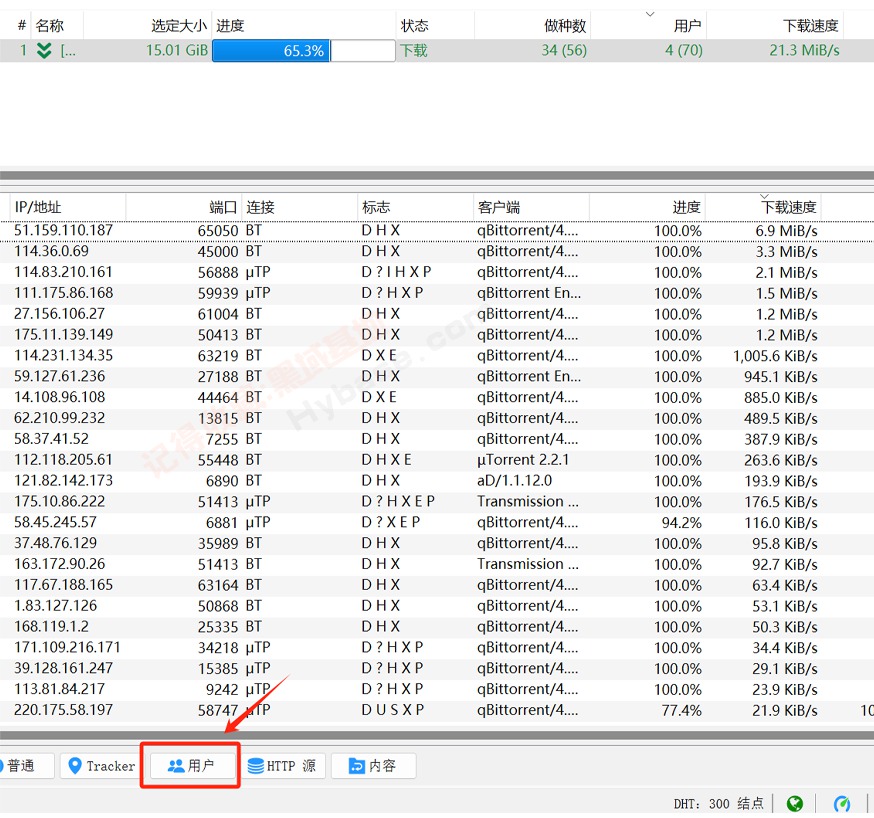Click the green double-chevron download icon
The width and height of the screenshot is (874, 818).
click(x=40, y=50)
